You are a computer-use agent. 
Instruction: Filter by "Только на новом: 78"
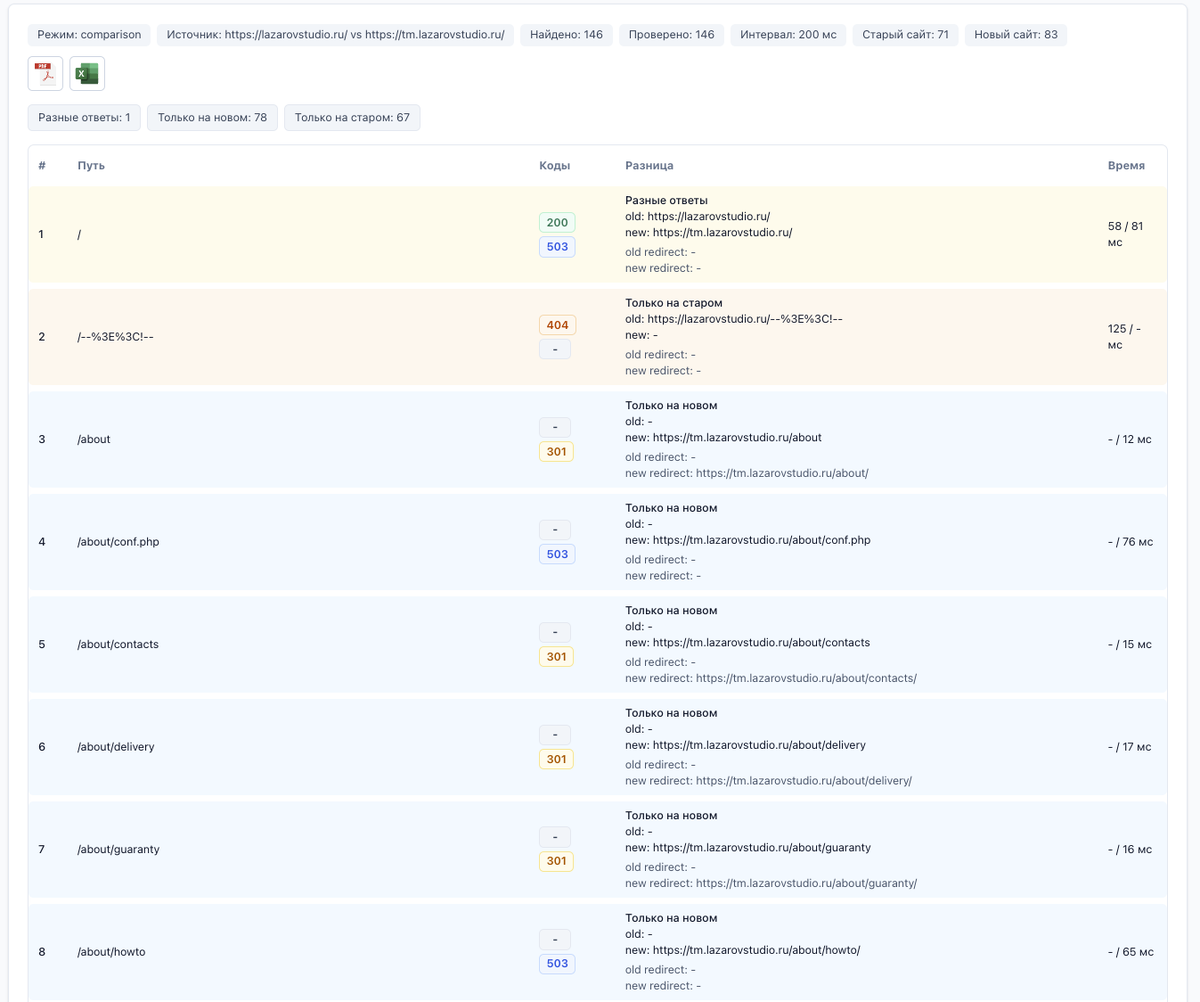212,118
